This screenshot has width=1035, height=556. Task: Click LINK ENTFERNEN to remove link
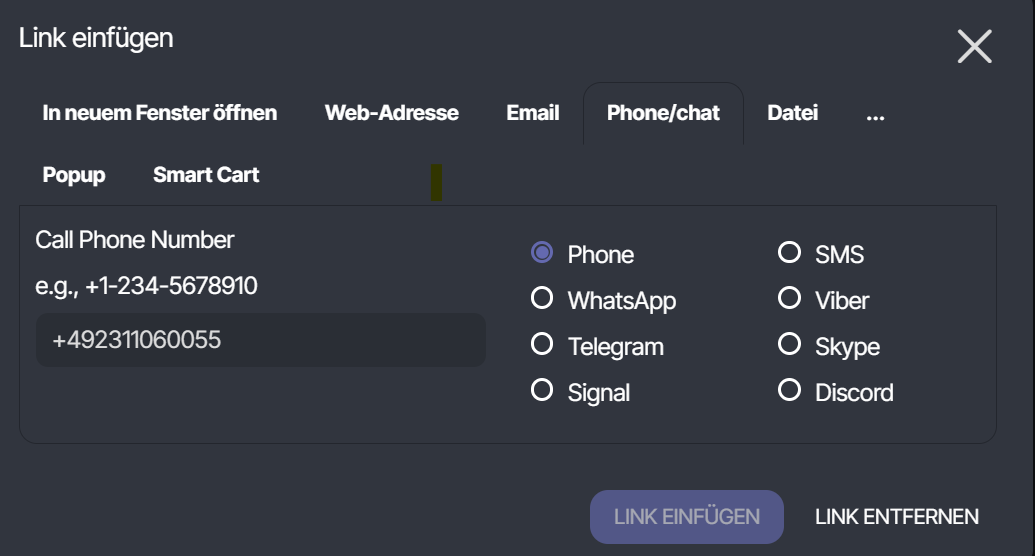tap(896, 517)
